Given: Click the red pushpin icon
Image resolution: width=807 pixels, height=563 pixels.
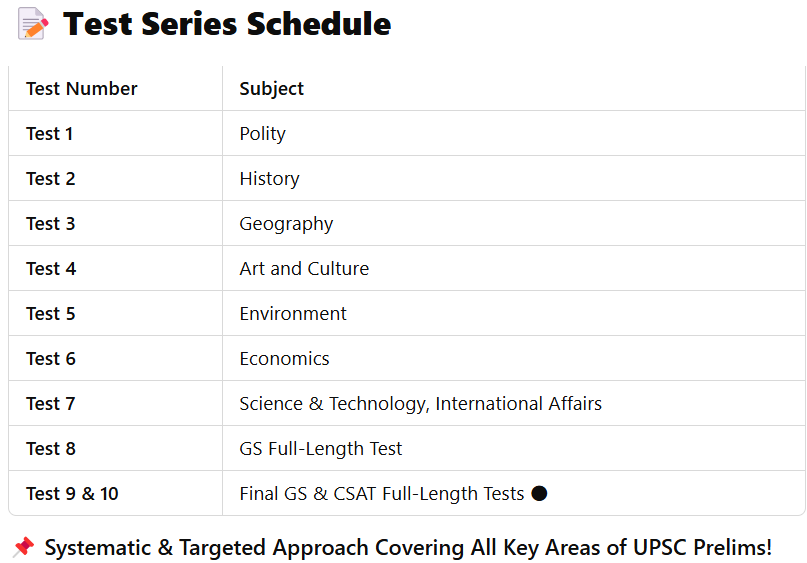Looking at the screenshot, I should [24, 547].
